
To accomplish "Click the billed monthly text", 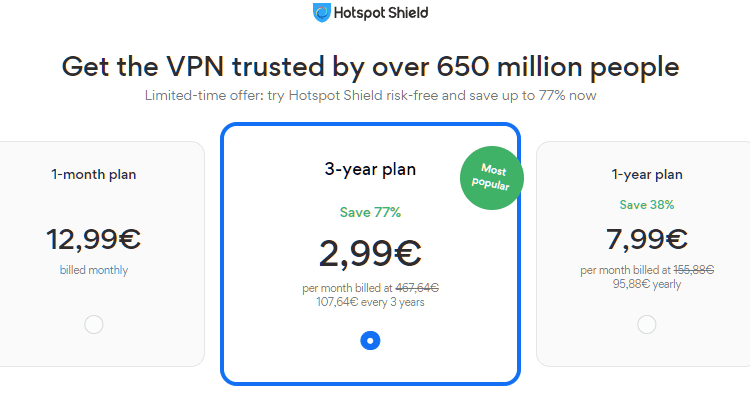I will tap(94, 270).
